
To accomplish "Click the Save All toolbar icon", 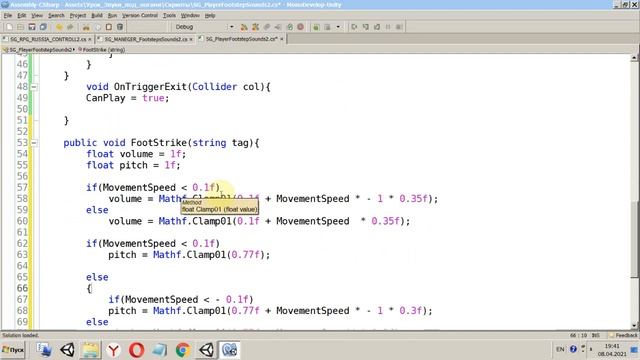I will [x=43, y=27].
